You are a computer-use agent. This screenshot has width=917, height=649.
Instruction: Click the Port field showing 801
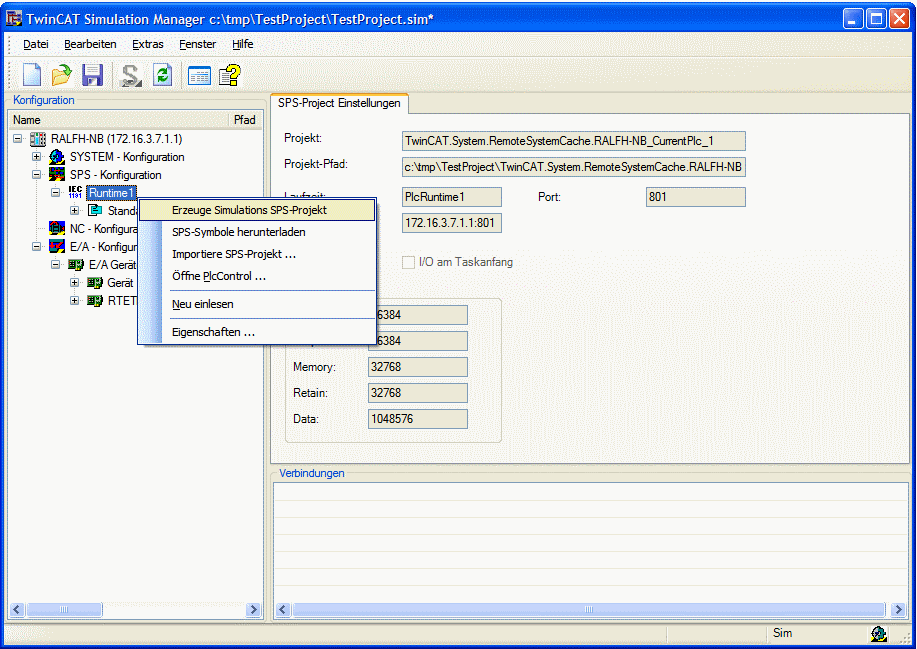(x=696, y=197)
